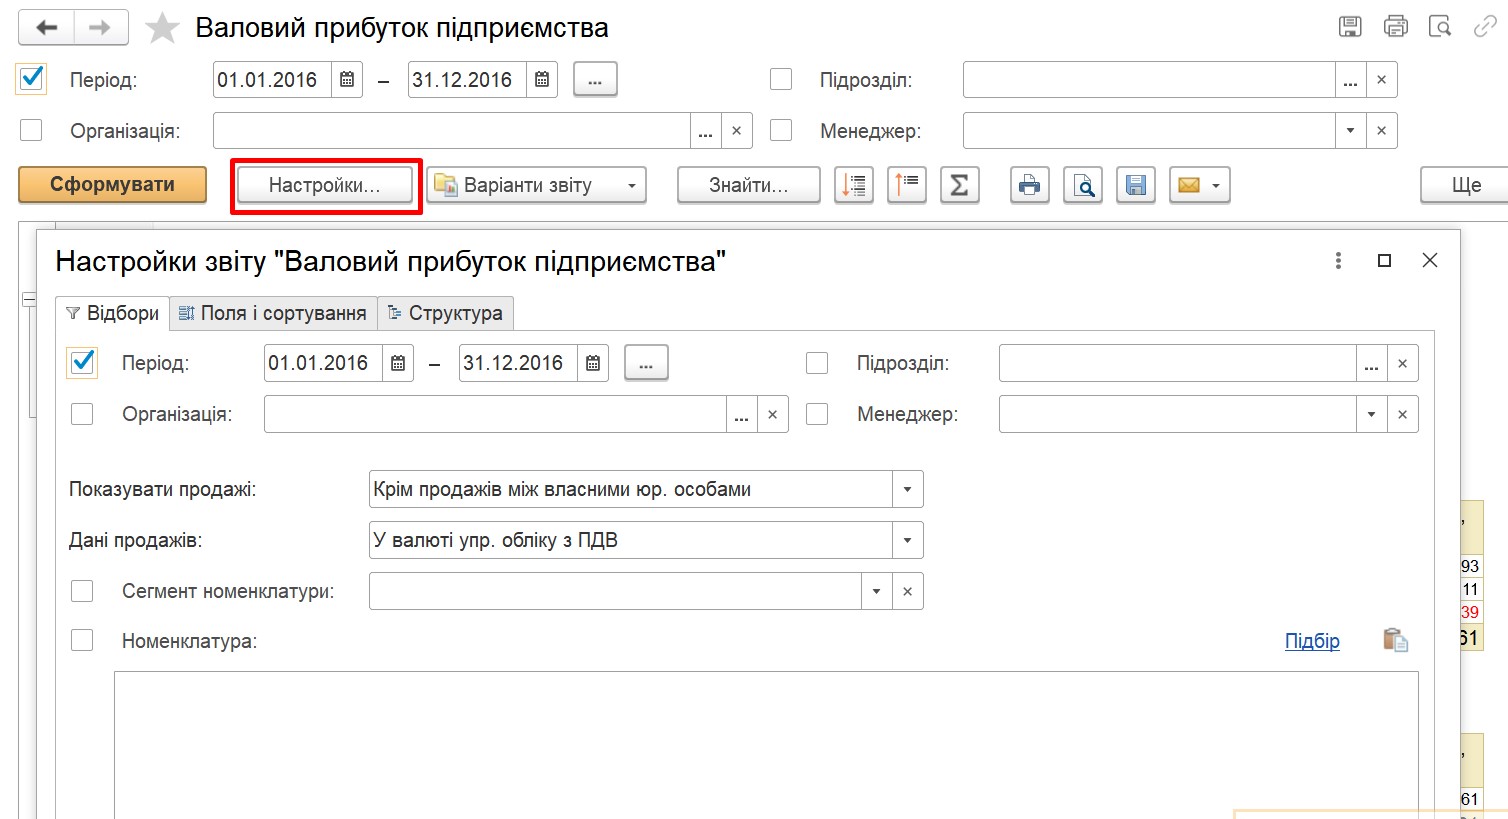Open main Менеджер dropdown arrow
The height and width of the screenshot is (819, 1508).
pos(1350,131)
